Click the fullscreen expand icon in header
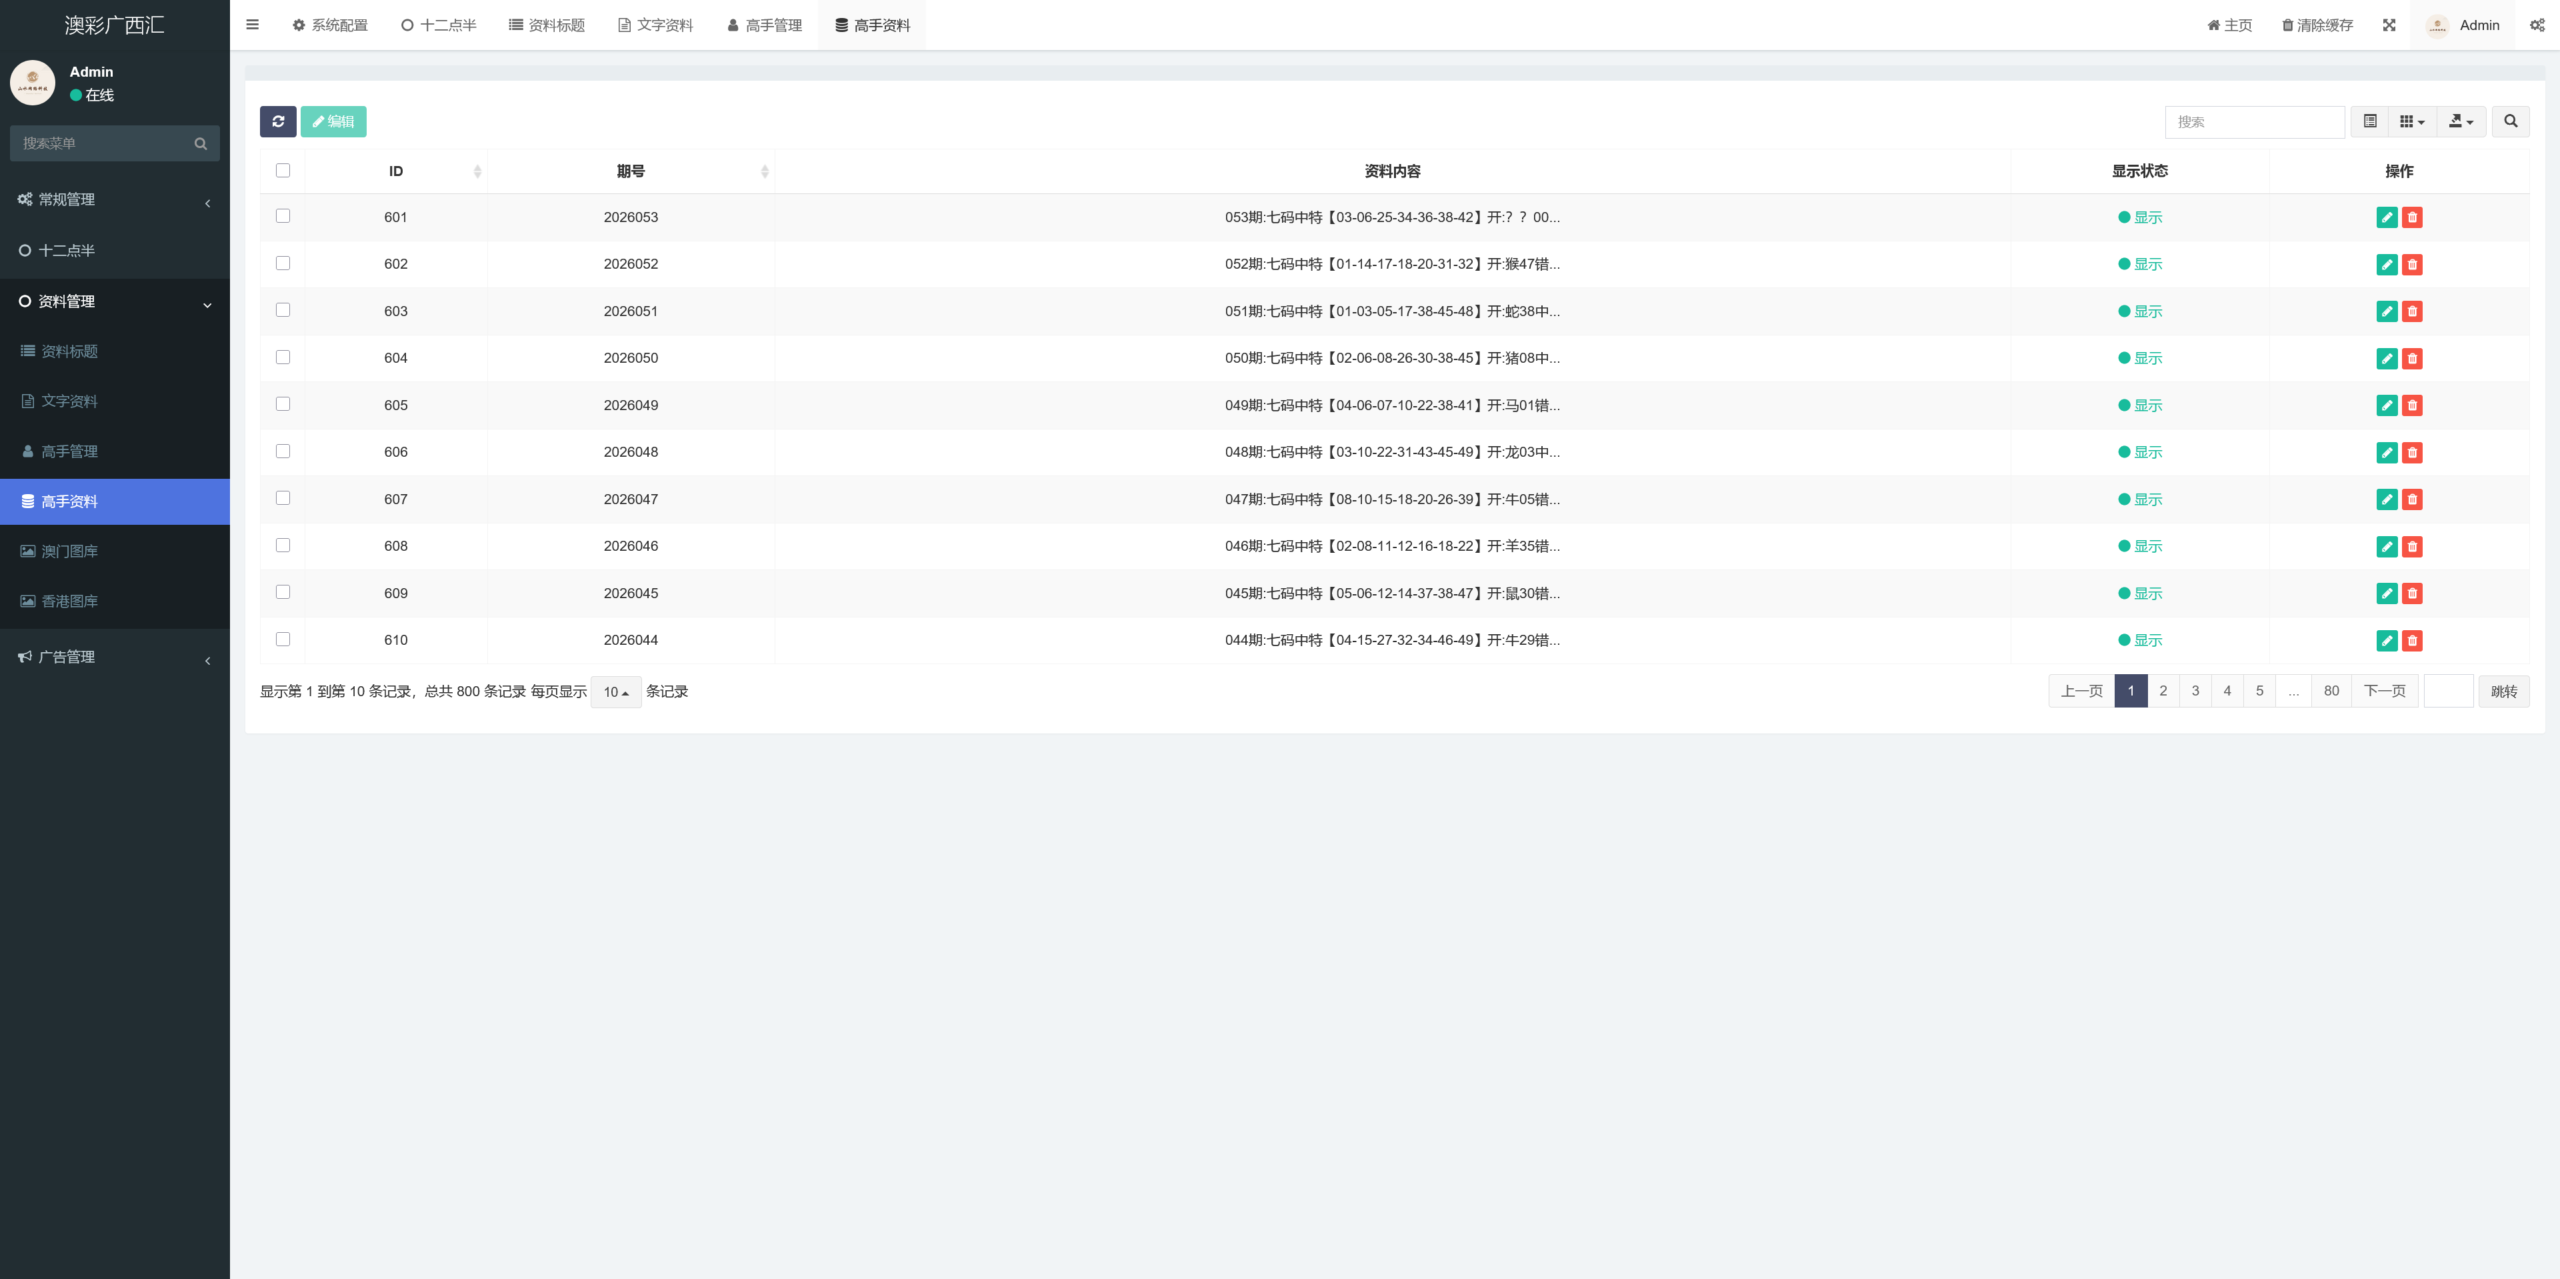The height and width of the screenshot is (1279, 2560). 2389,25
